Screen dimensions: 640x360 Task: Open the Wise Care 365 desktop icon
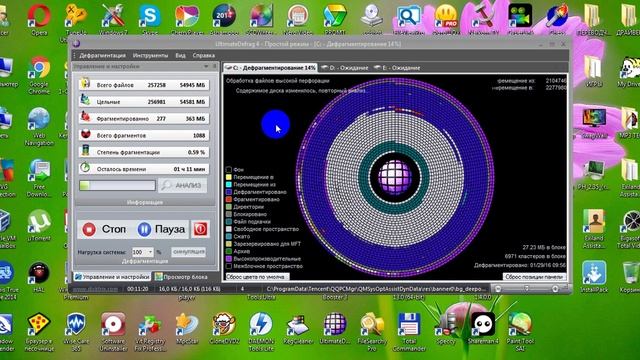coord(76,332)
